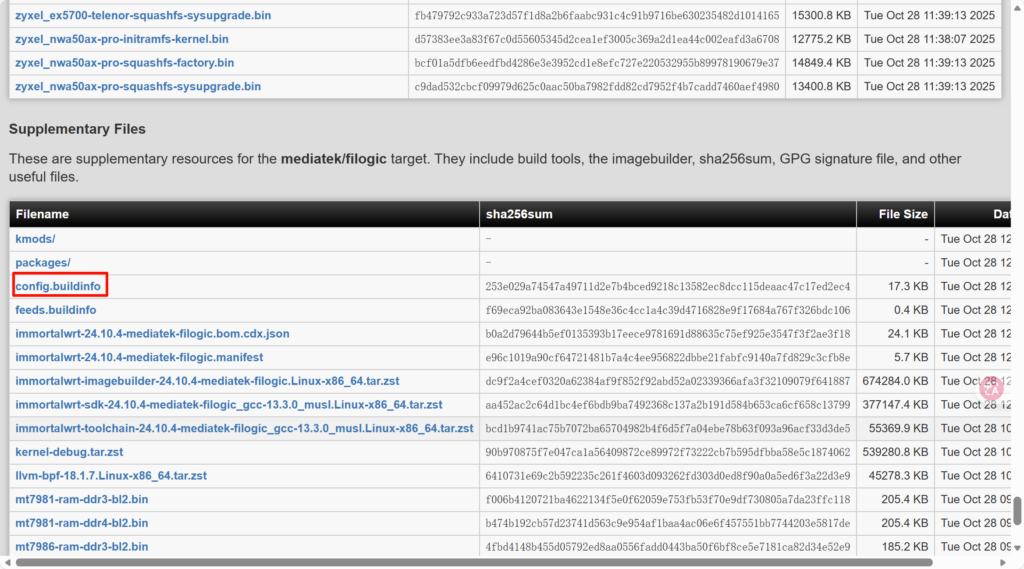
Task: Download mt7981-ram-ddr3-bl2.bin
Action: coord(82,499)
